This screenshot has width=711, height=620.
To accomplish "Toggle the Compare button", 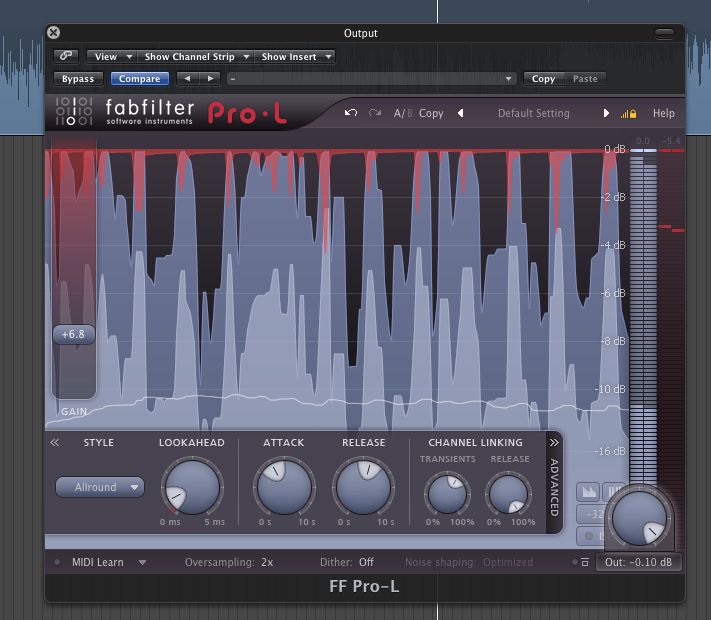I will pos(140,79).
